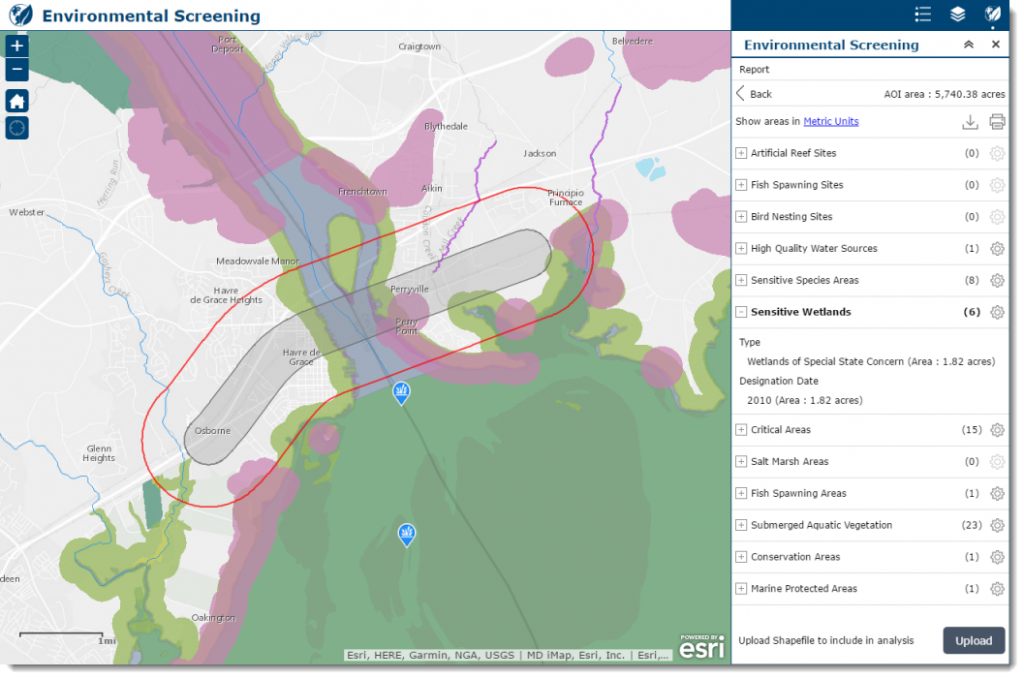Click Havre de Grace map label
1024x679 pixels.
(301, 357)
